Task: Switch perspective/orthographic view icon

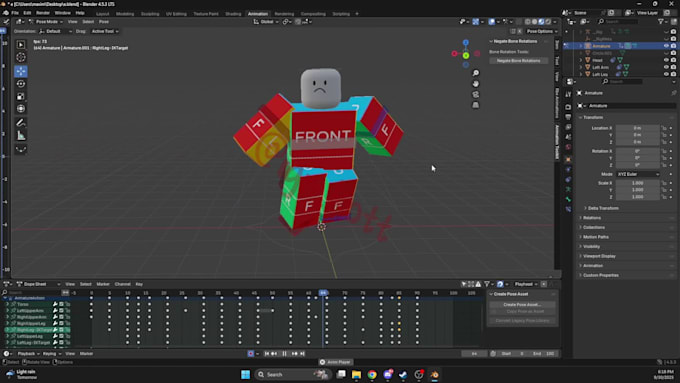Action: pos(476,105)
